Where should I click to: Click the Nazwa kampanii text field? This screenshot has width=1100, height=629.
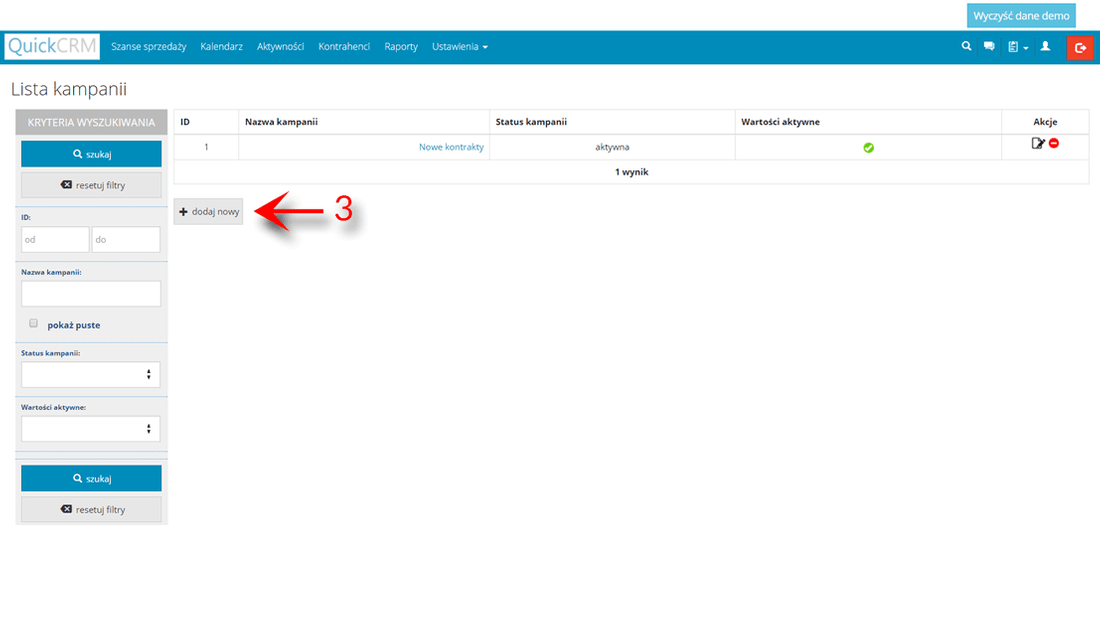90,293
